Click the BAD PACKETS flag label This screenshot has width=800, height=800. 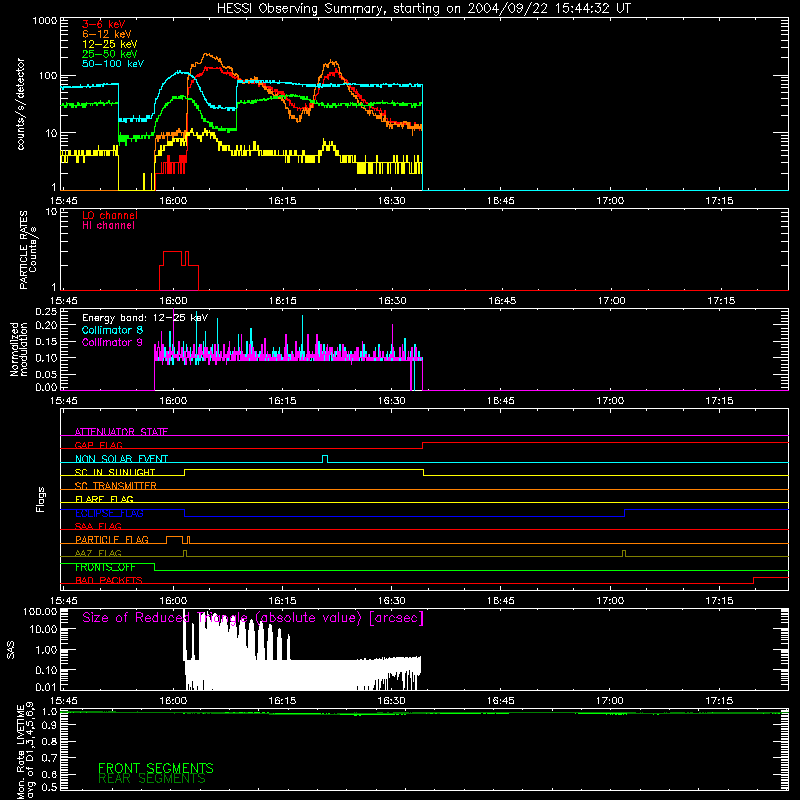tap(109, 580)
